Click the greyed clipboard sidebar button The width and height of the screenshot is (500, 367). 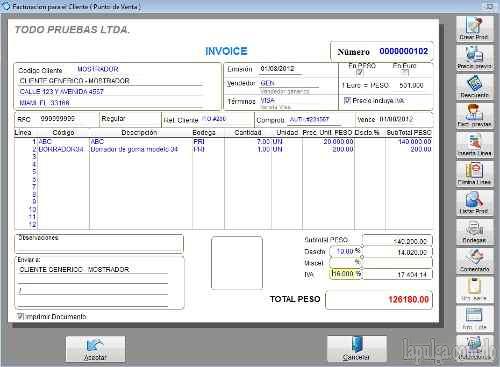click(x=475, y=290)
